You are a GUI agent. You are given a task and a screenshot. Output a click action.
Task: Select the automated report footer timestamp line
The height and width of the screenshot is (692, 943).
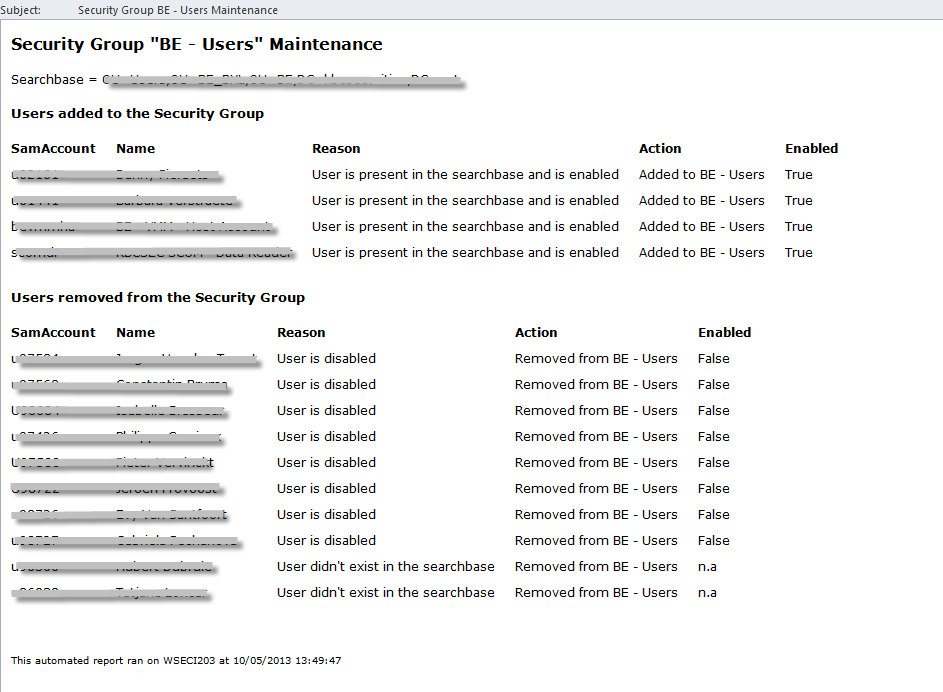tap(176, 660)
